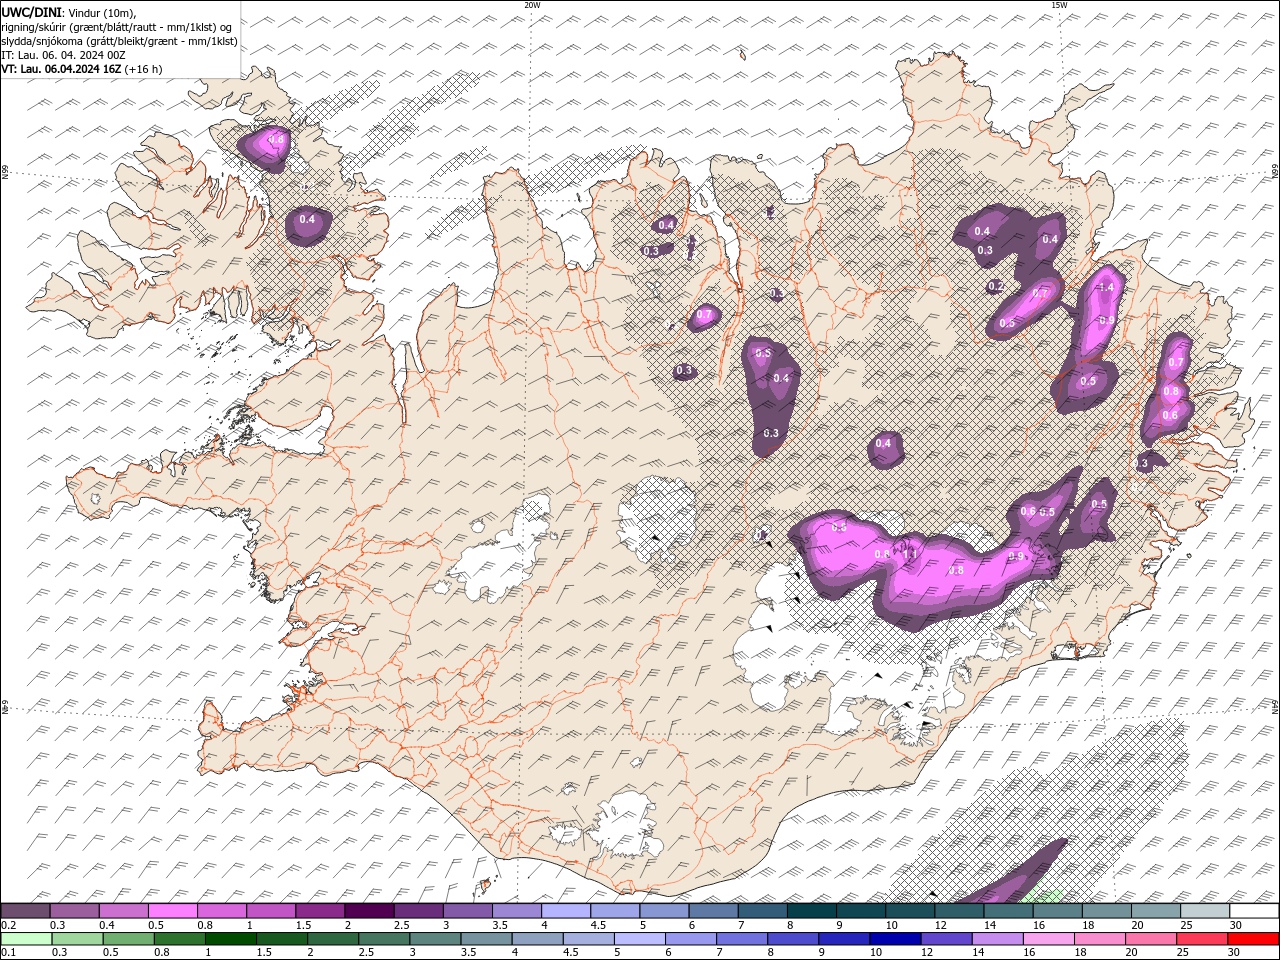Click the 'rigning/skúrir (grænt/blátt/rautt' legend line
This screenshot has height=960, width=1280.
pos(117,26)
